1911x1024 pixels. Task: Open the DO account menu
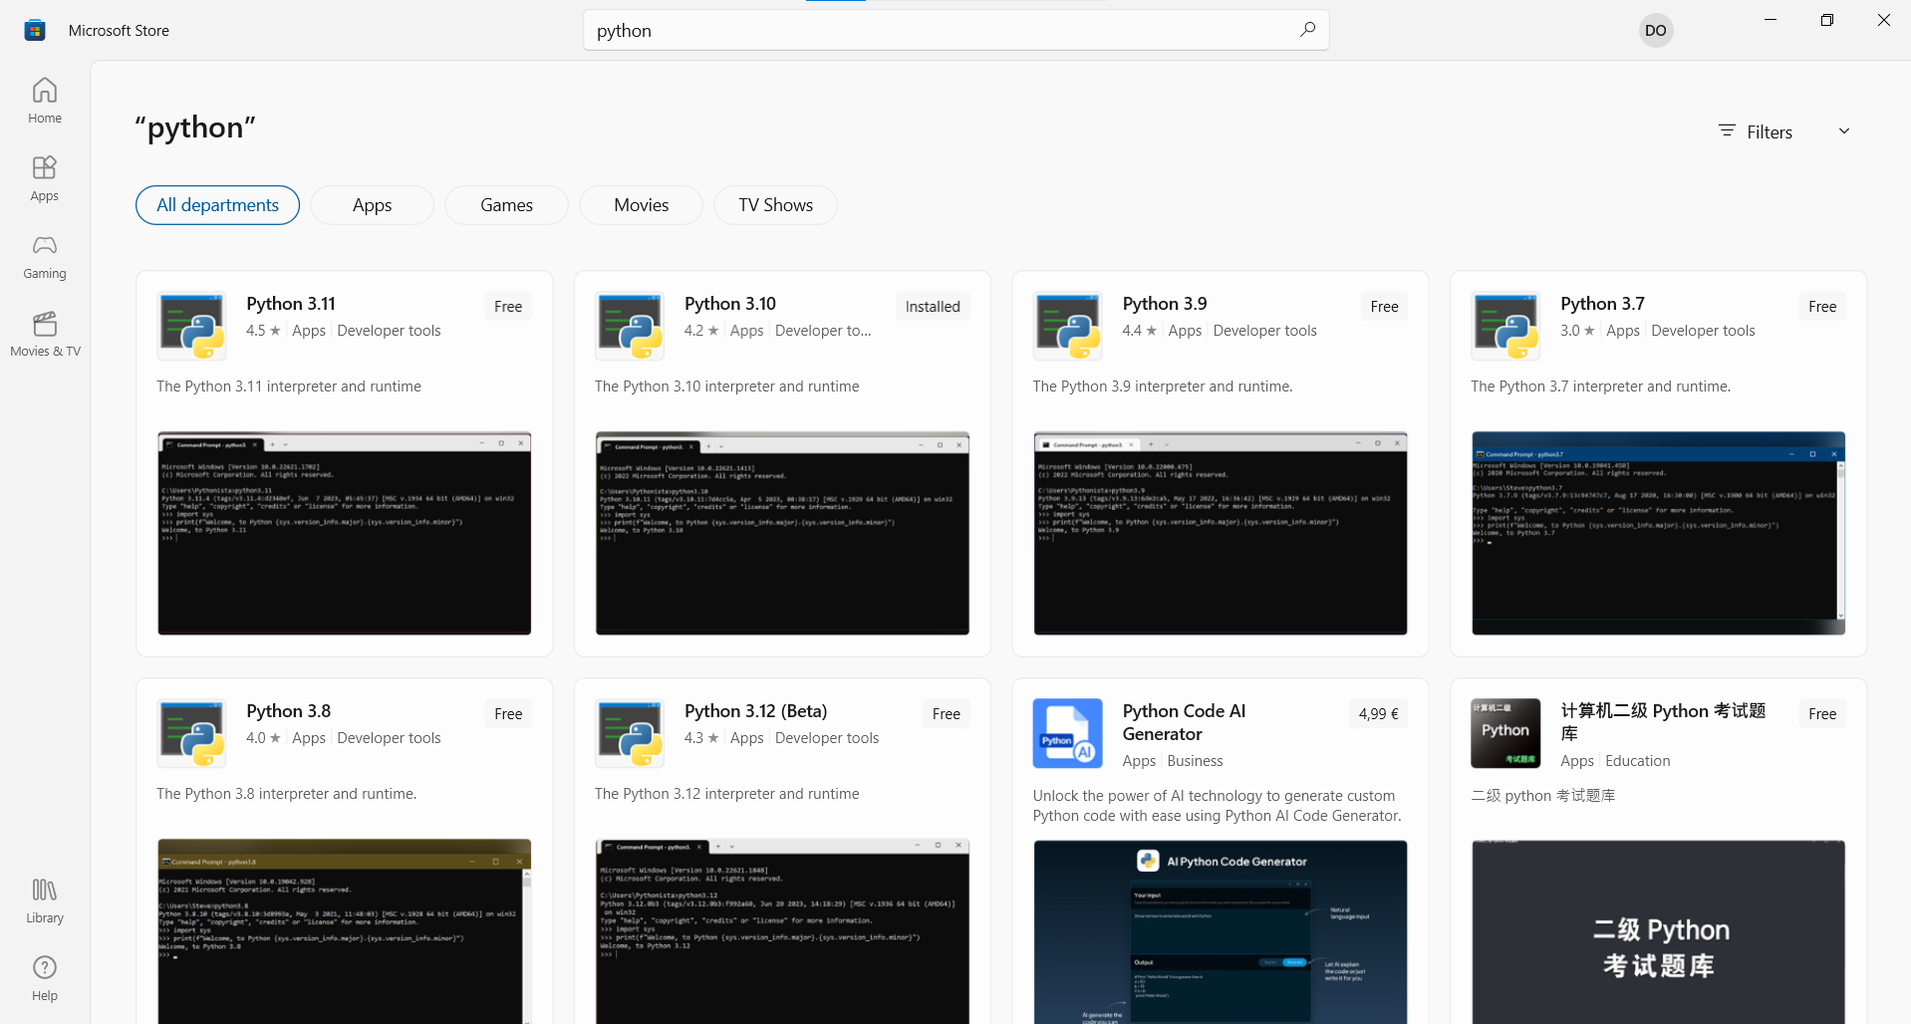pos(1654,30)
